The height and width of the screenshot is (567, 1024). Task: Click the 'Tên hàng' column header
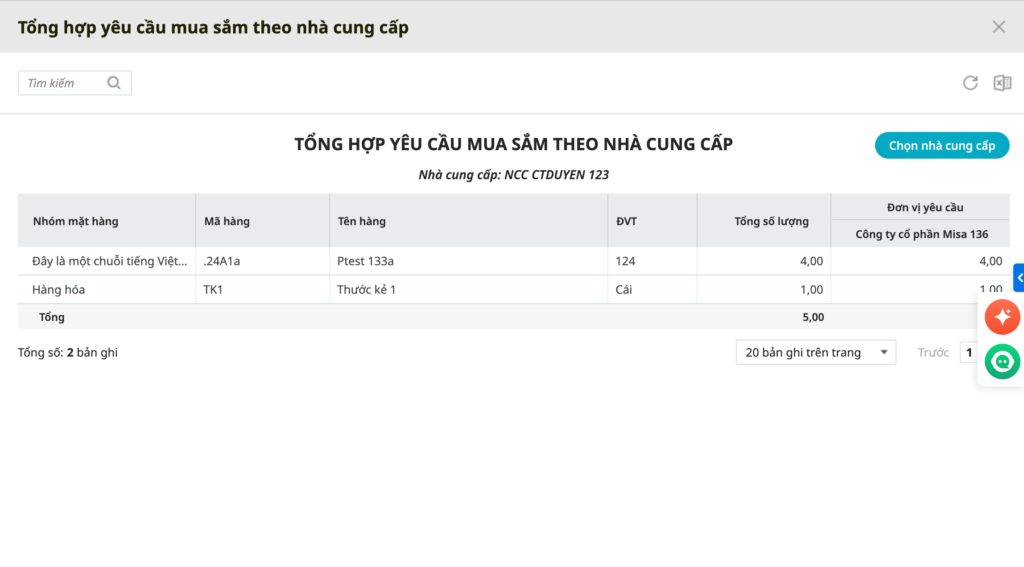(x=362, y=221)
